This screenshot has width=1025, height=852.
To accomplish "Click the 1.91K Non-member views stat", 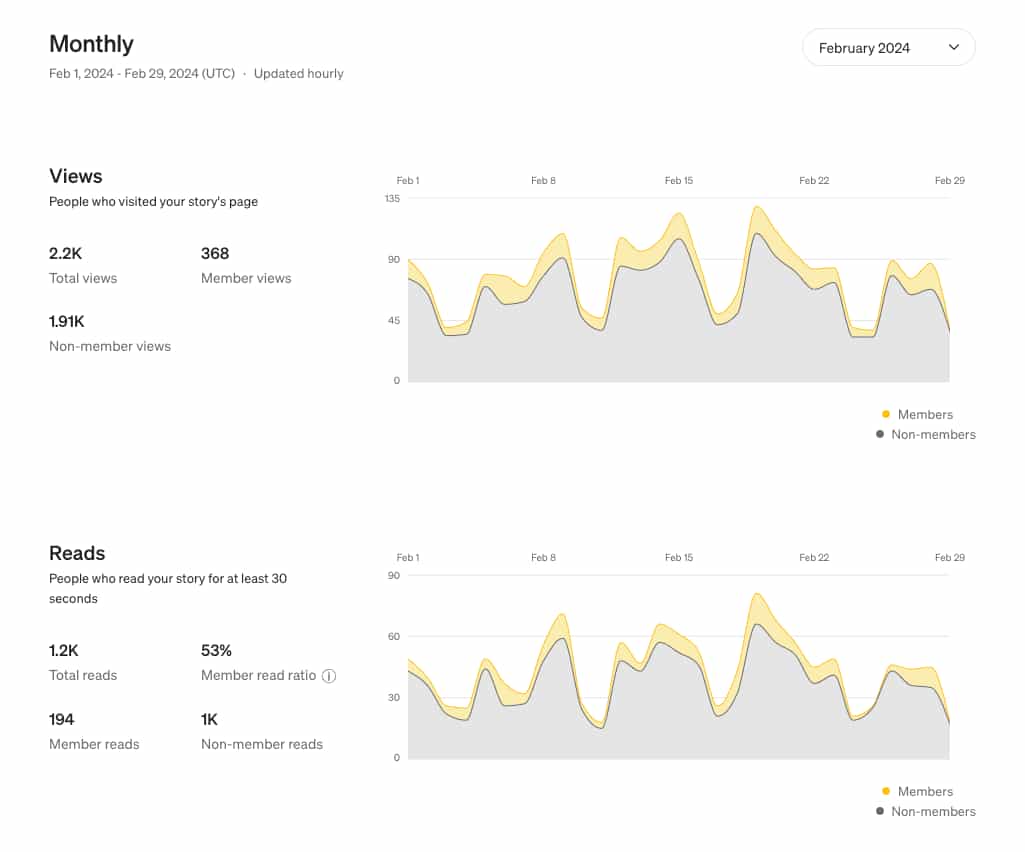I will (x=67, y=322).
